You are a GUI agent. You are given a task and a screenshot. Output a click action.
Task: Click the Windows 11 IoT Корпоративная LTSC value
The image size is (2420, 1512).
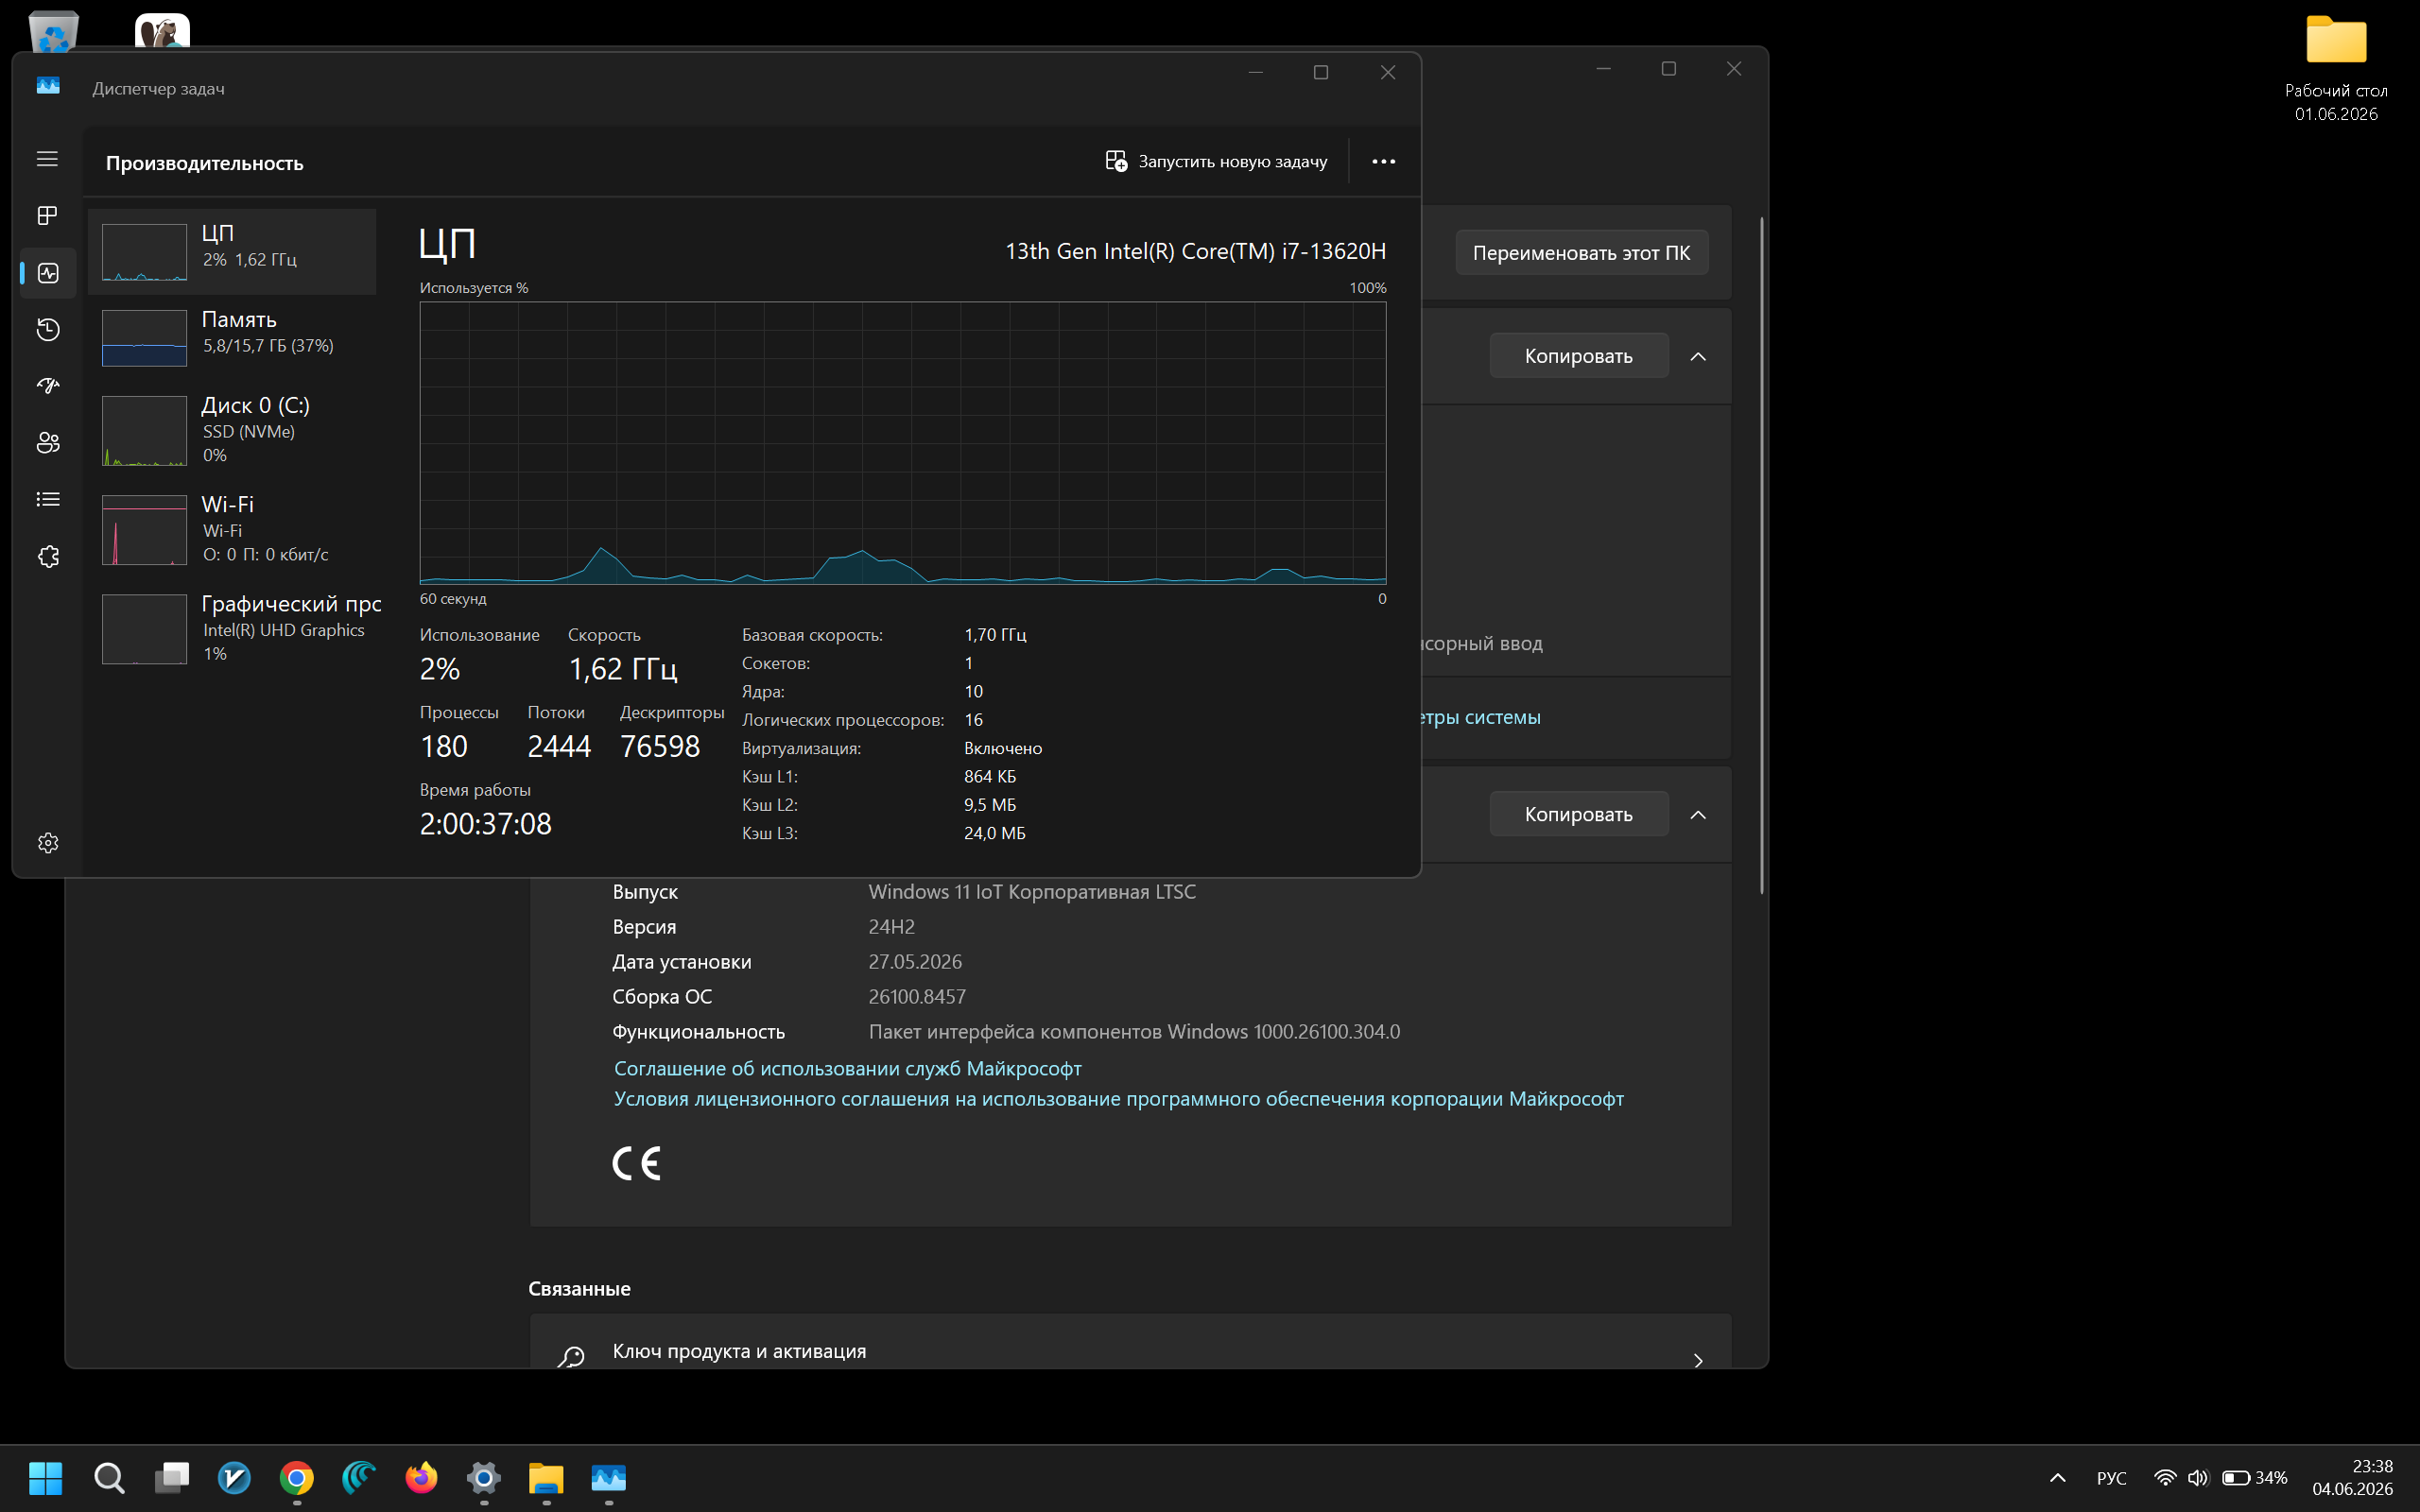click(1032, 891)
